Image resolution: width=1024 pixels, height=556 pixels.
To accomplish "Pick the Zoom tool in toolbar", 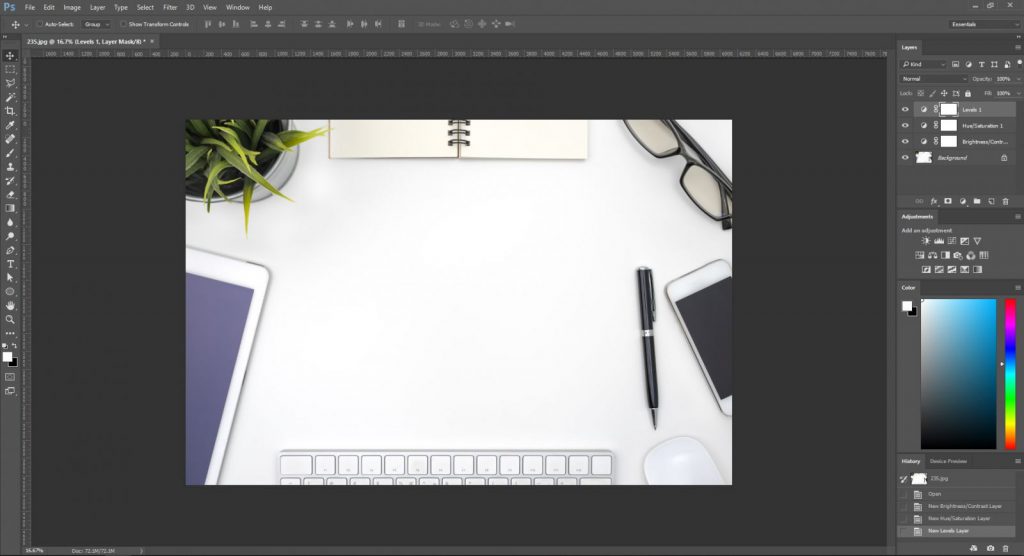I will [10, 319].
